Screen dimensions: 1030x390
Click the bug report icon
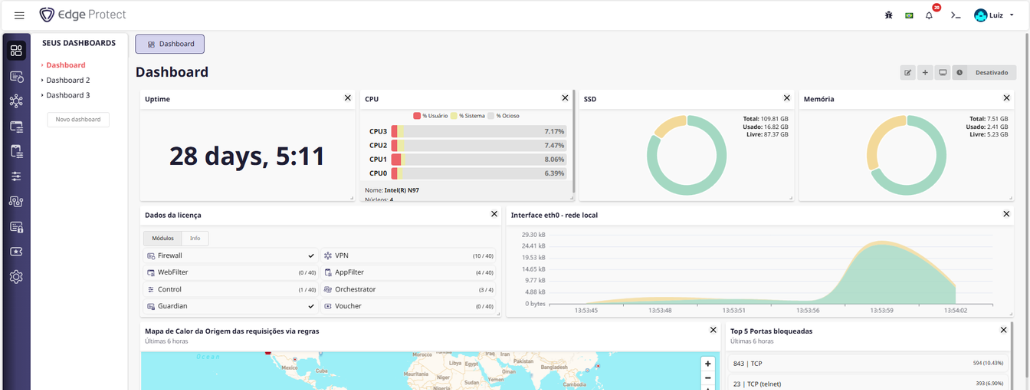[x=889, y=15]
